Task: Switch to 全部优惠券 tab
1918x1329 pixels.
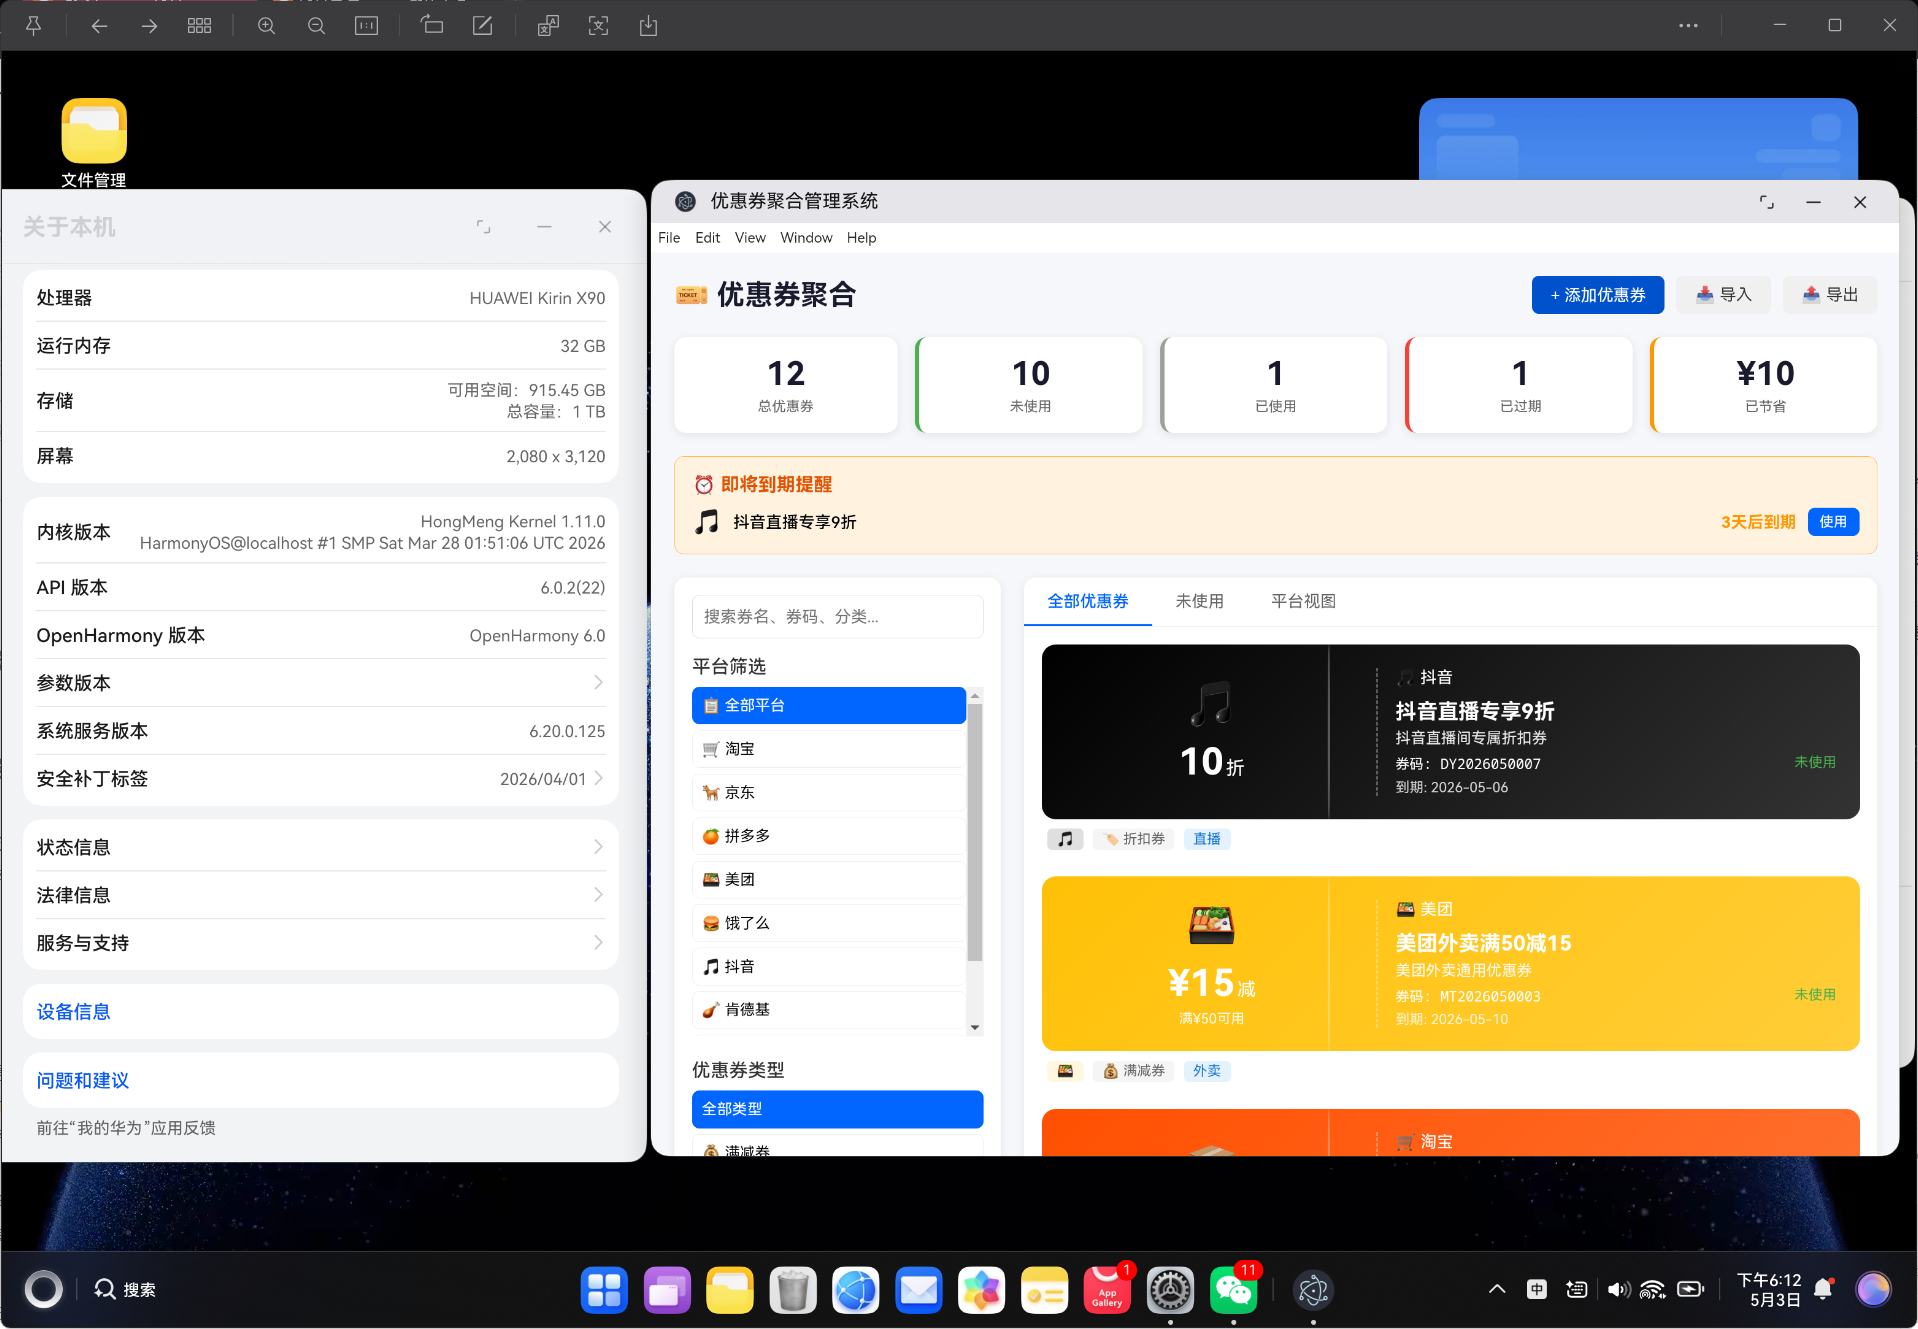Action: coord(1088,601)
